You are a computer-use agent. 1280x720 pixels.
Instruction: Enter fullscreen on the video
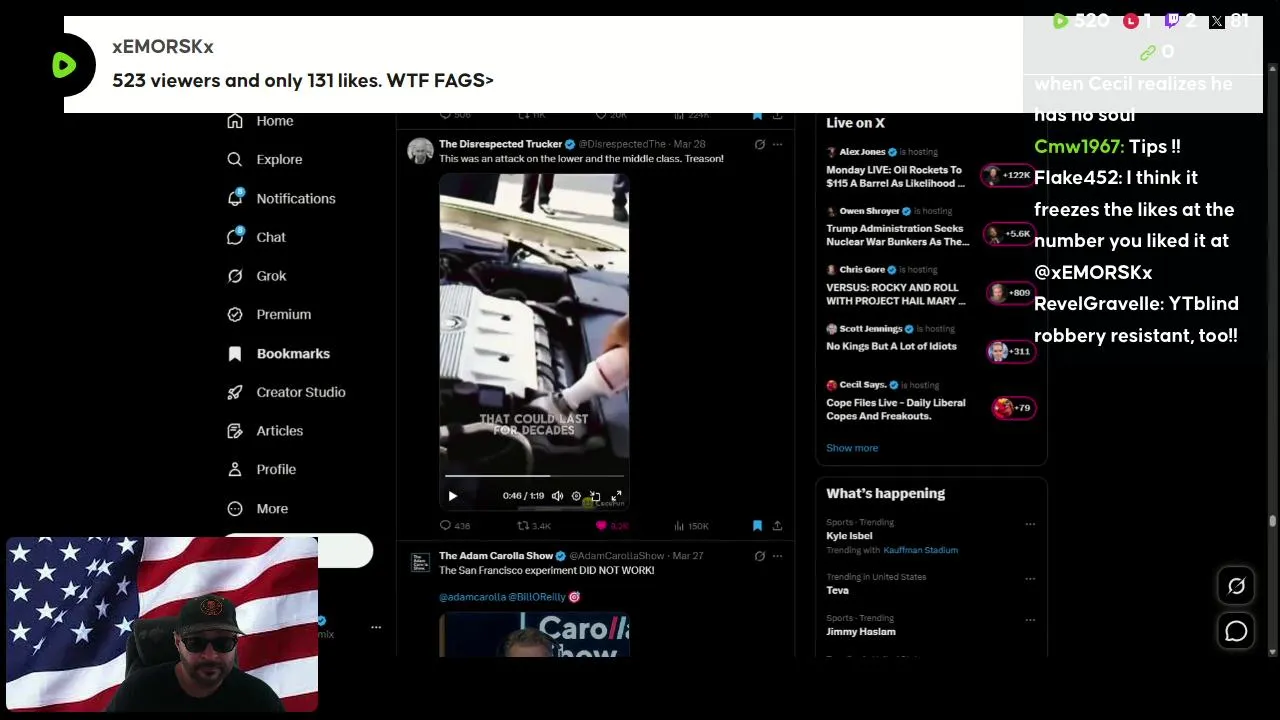617,496
